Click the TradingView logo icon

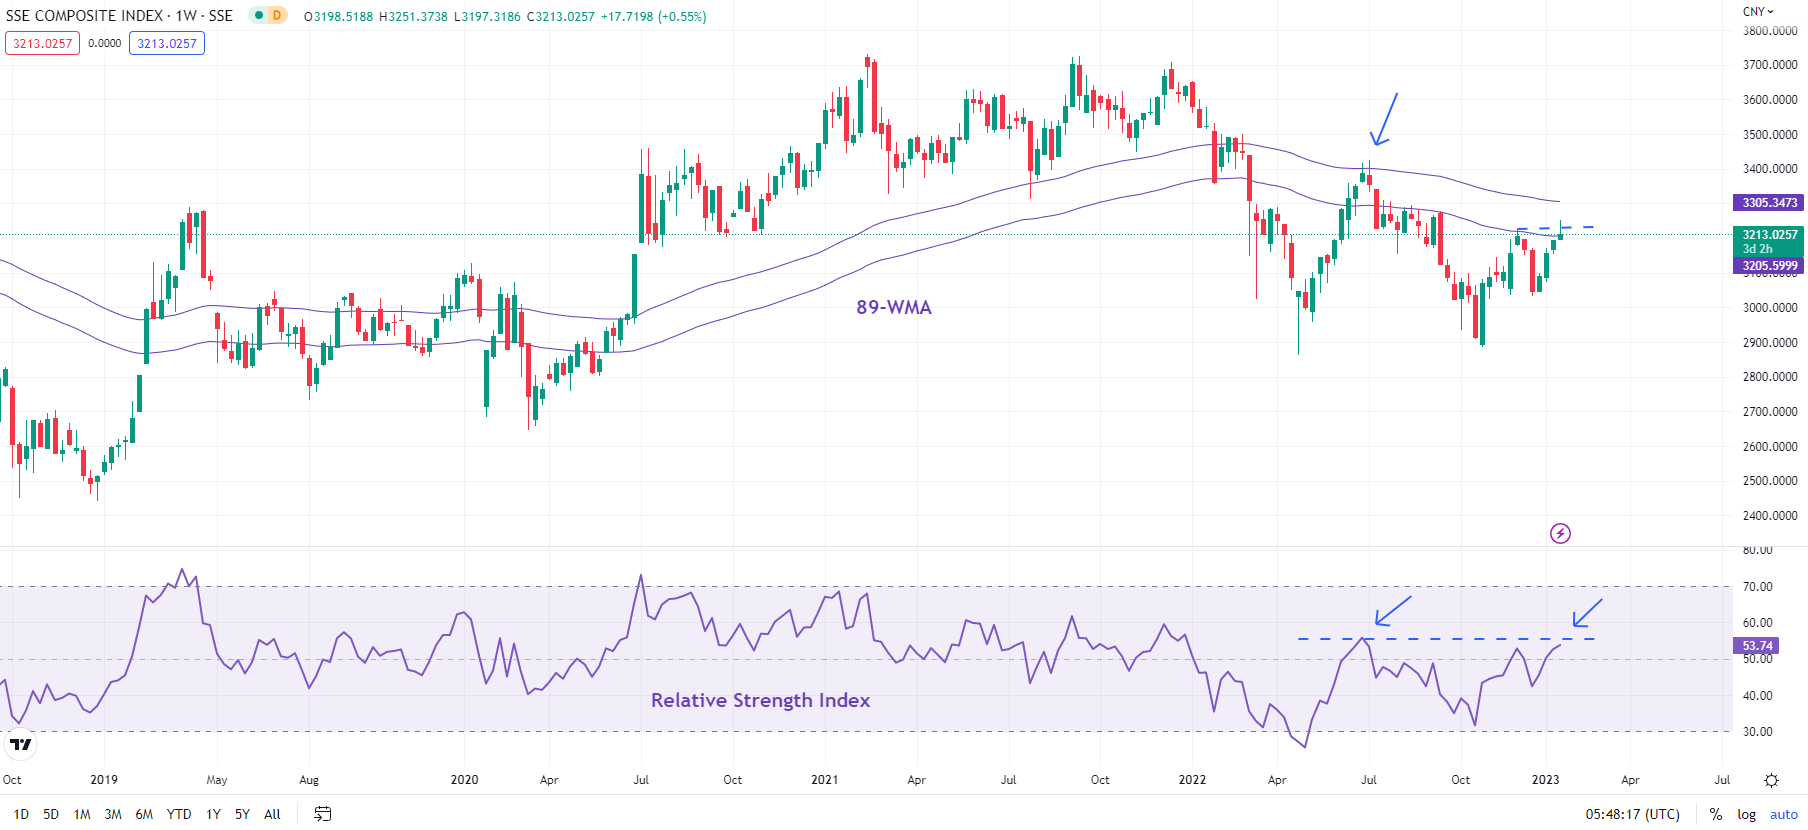point(20,744)
